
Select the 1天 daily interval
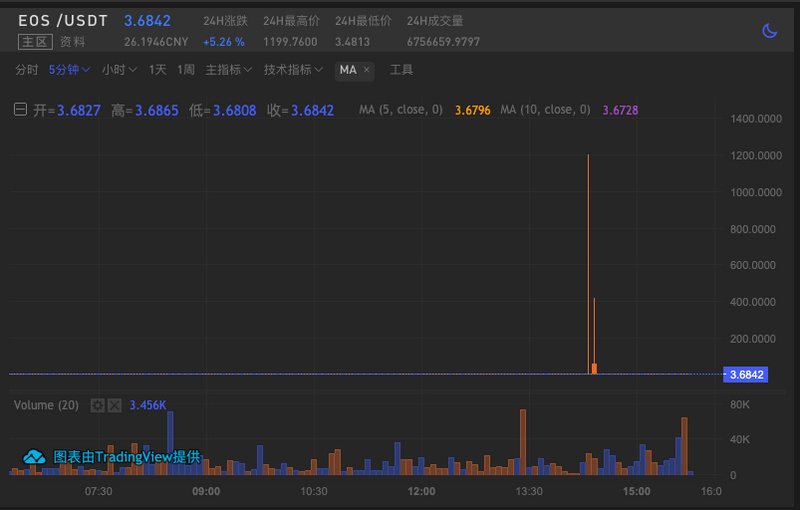158,70
